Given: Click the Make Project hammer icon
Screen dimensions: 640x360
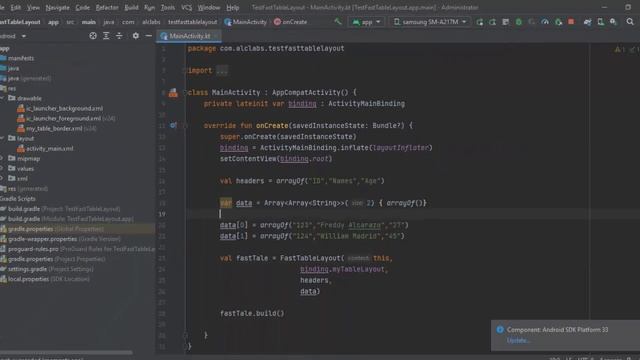Looking at the screenshot, I should (x=338, y=22).
